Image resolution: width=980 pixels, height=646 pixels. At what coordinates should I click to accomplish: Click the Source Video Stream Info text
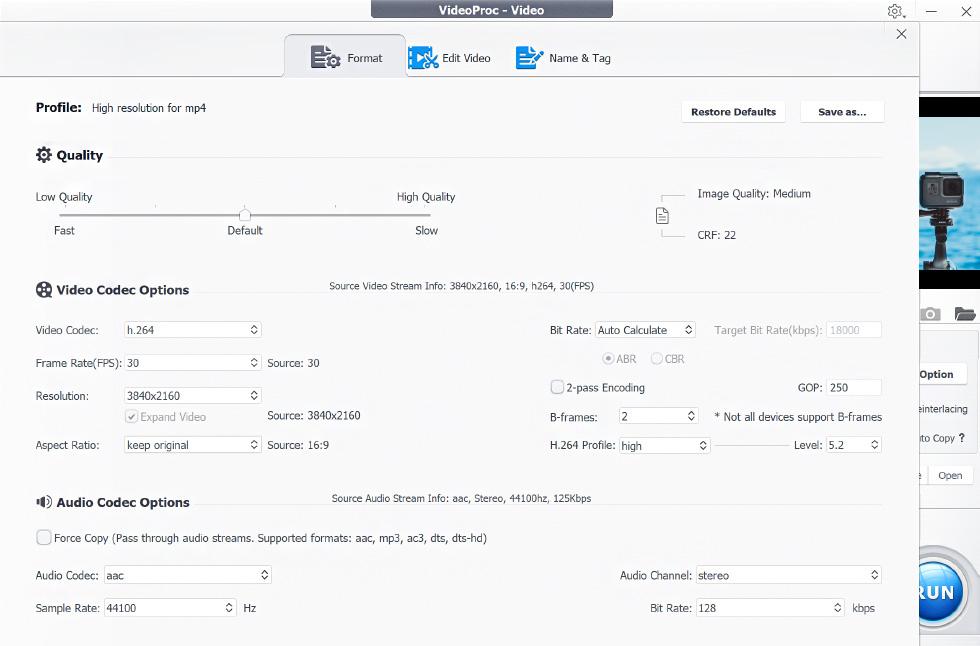pos(461,286)
